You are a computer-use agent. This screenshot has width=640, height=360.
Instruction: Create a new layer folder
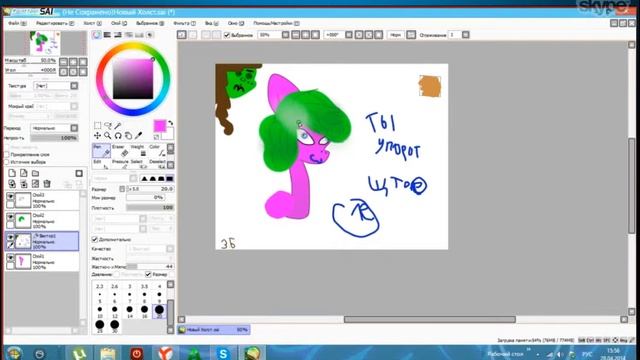(x=36, y=173)
